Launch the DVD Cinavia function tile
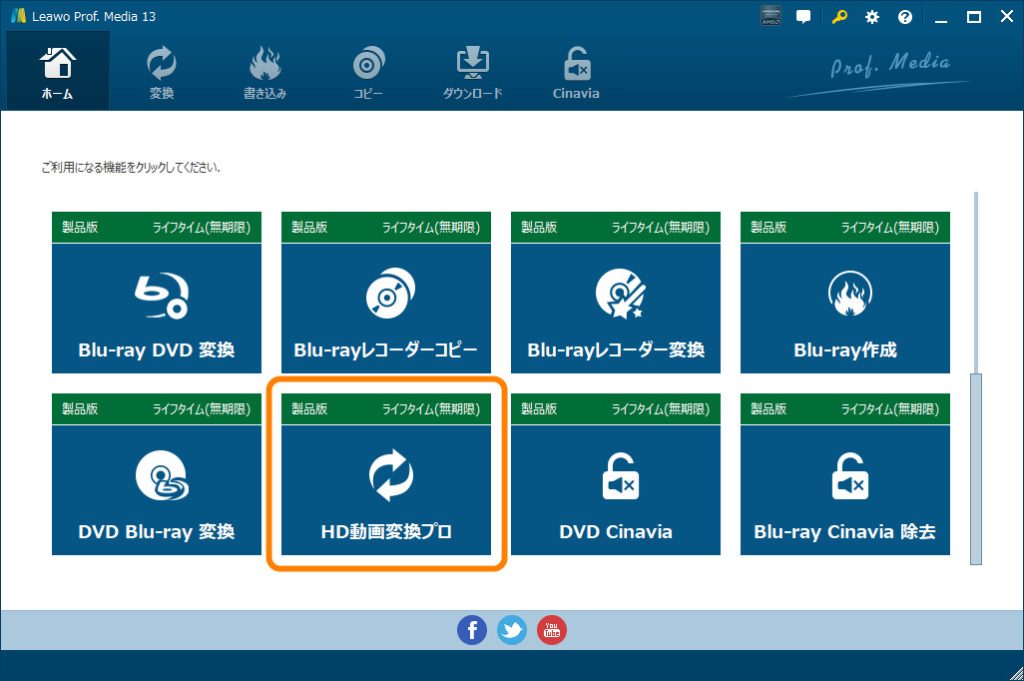This screenshot has height=681, width=1024. [x=615, y=475]
